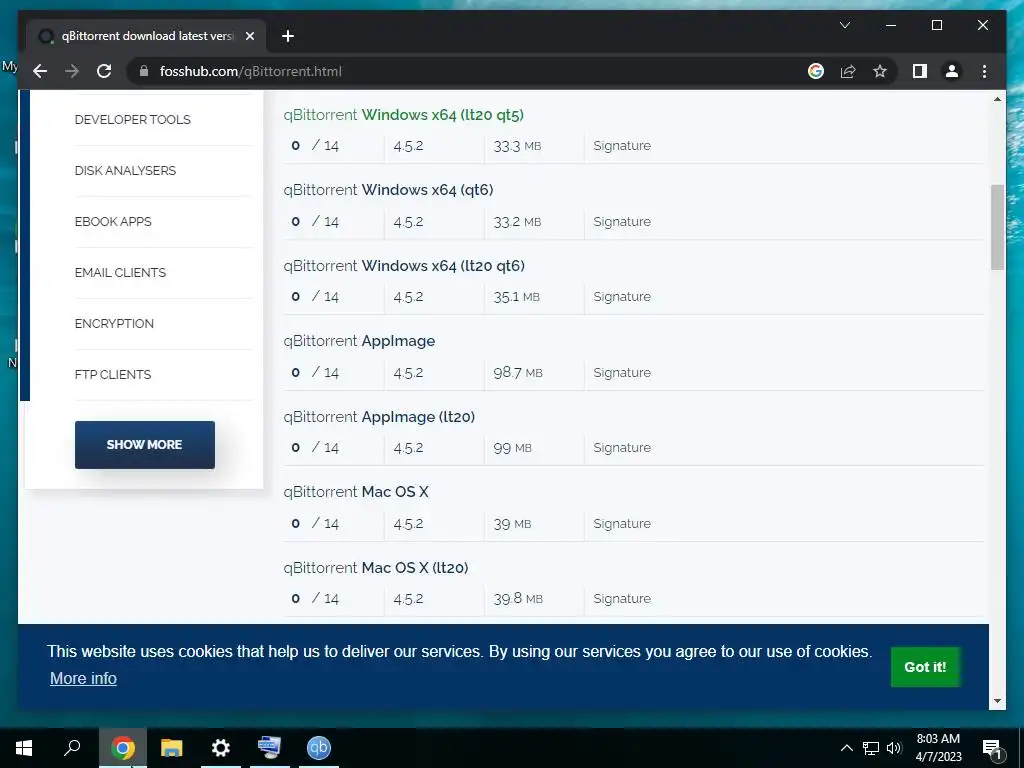Switch to Chrome in the taskbar
1024x768 pixels.
coord(122,748)
